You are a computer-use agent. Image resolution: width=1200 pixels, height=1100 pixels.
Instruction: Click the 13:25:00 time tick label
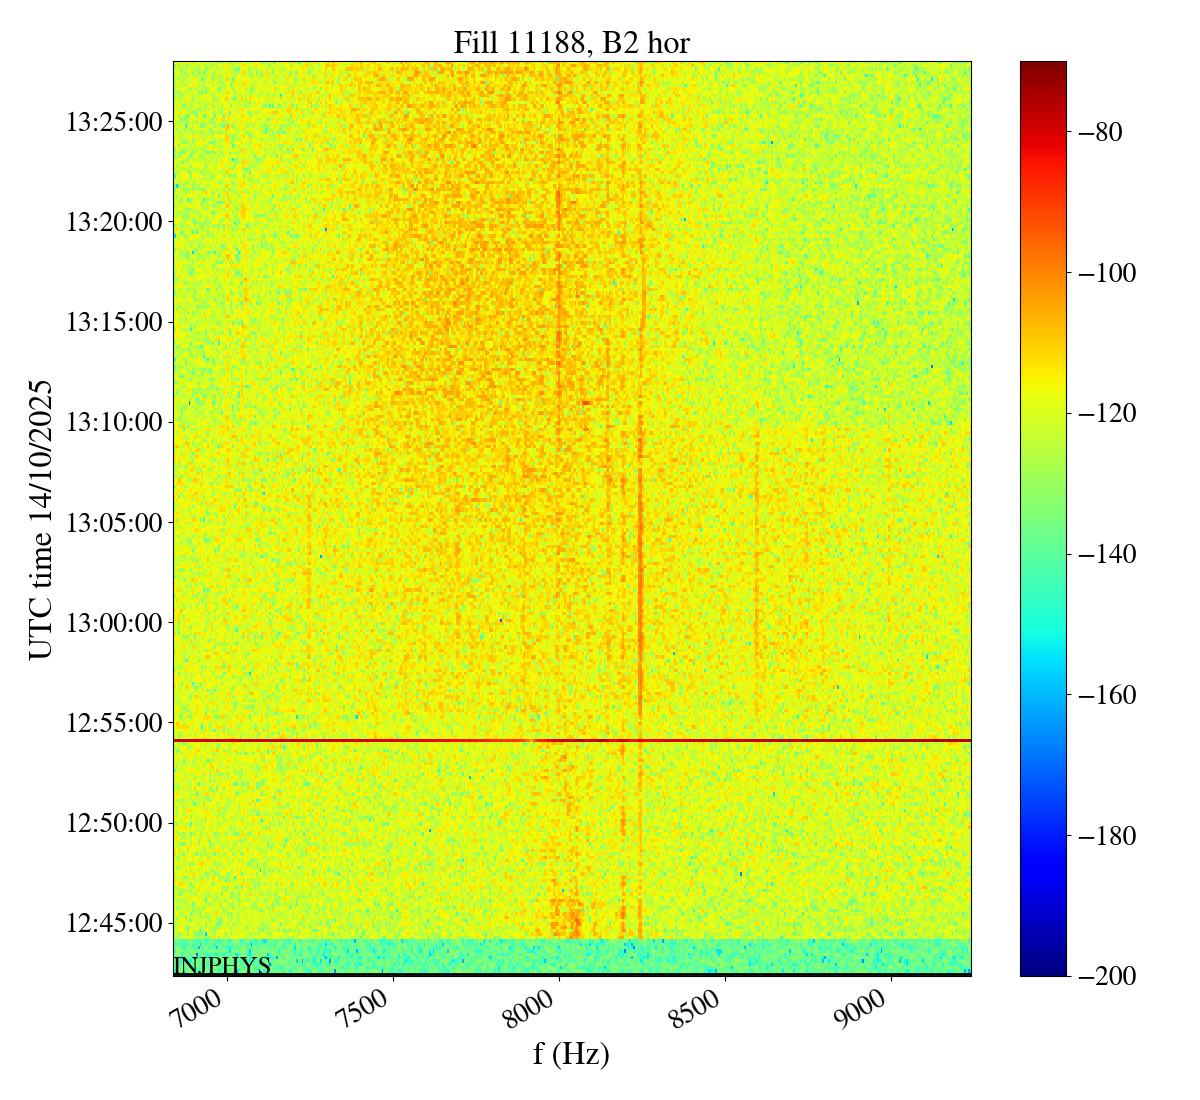[113, 122]
